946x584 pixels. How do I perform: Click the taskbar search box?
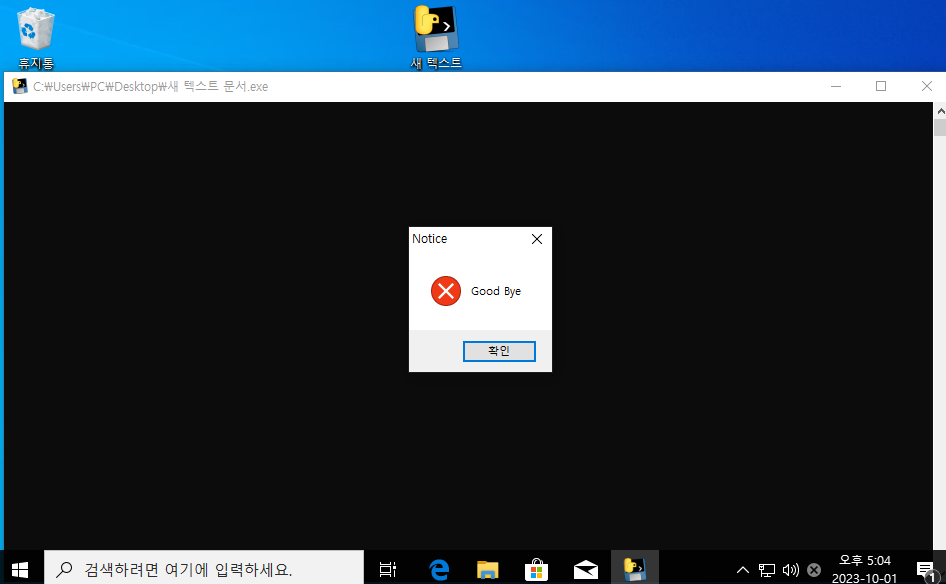click(204, 569)
